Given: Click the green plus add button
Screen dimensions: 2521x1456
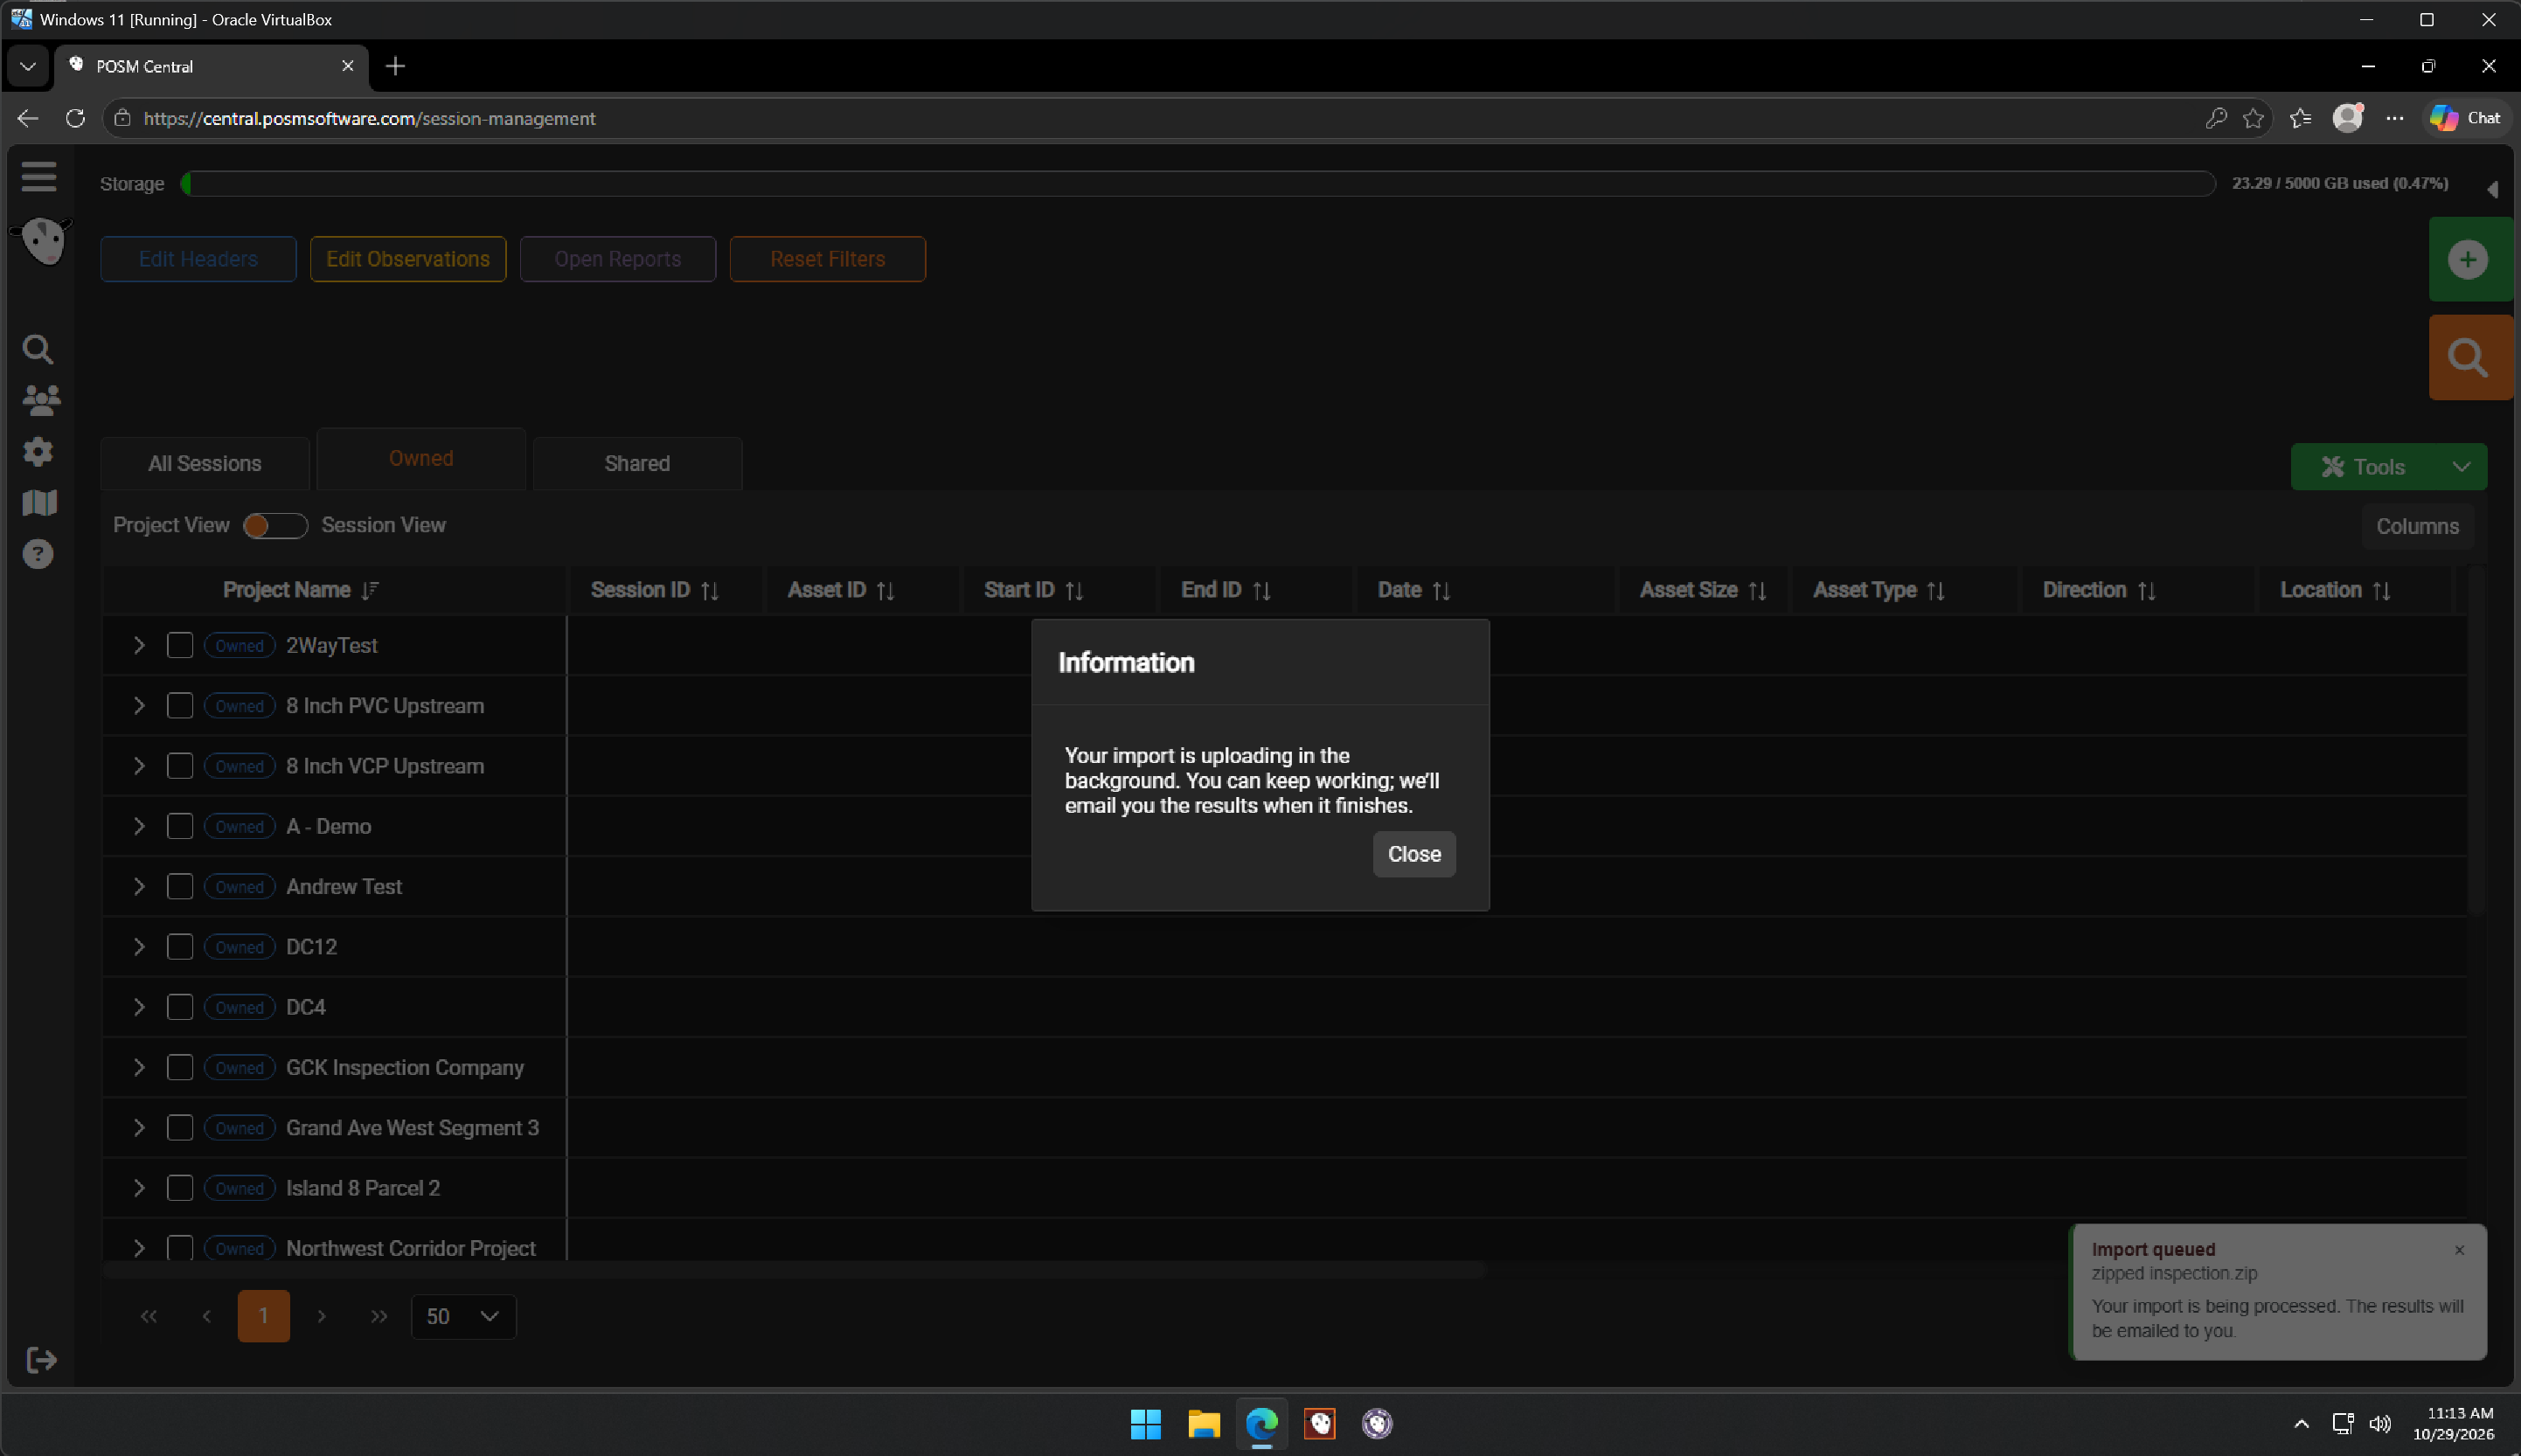Looking at the screenshot, I should coord(2469,259).
